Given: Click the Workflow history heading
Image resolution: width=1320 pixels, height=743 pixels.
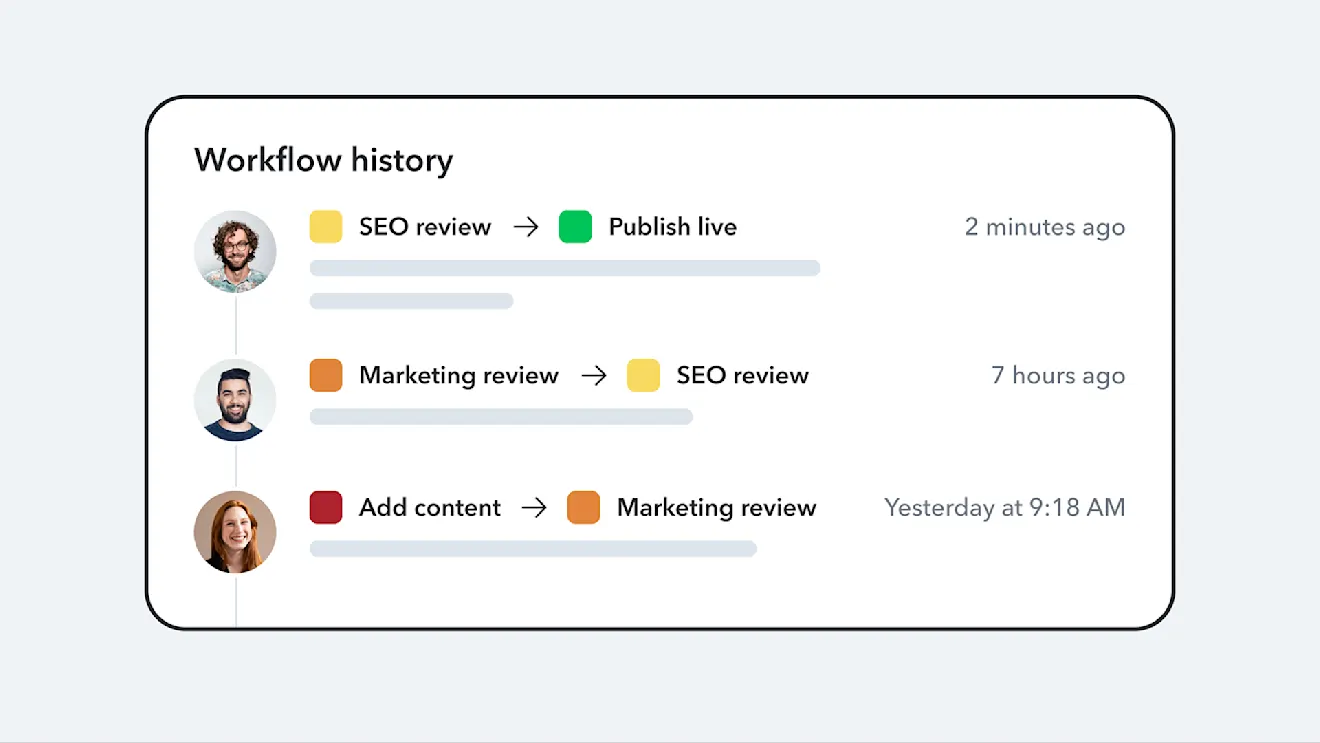Looking at the screenshot, I should 323,160.
